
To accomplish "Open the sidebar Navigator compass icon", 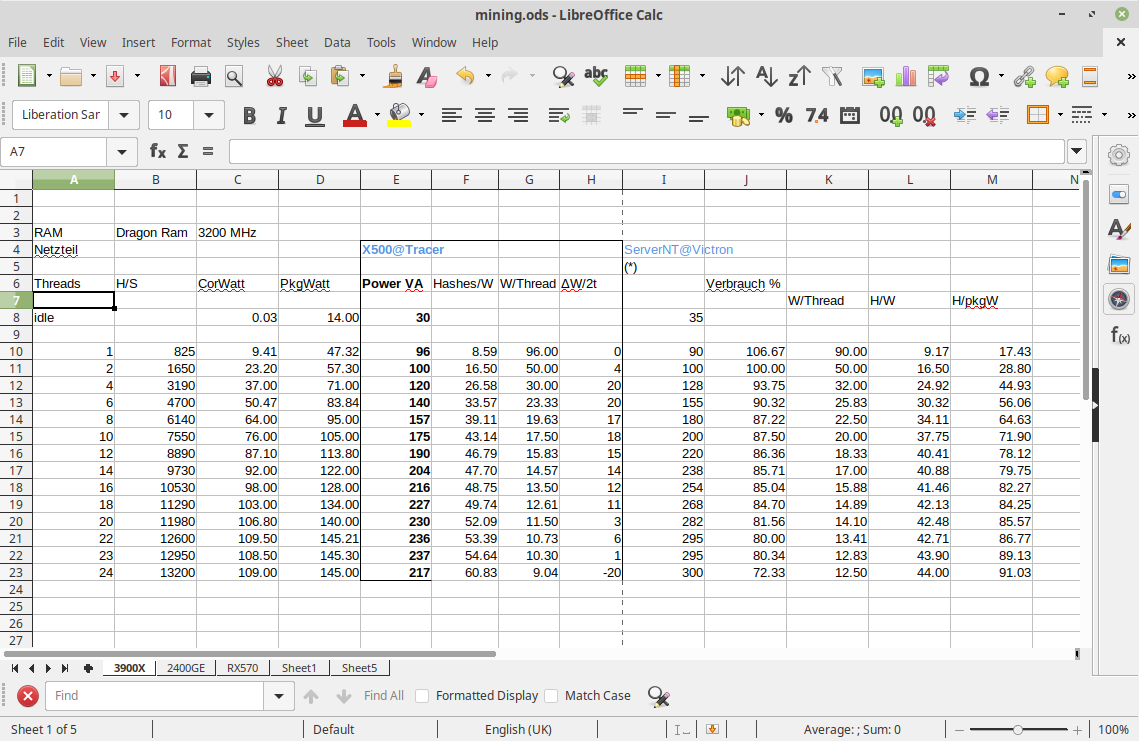I will (x=1119, y=298).
